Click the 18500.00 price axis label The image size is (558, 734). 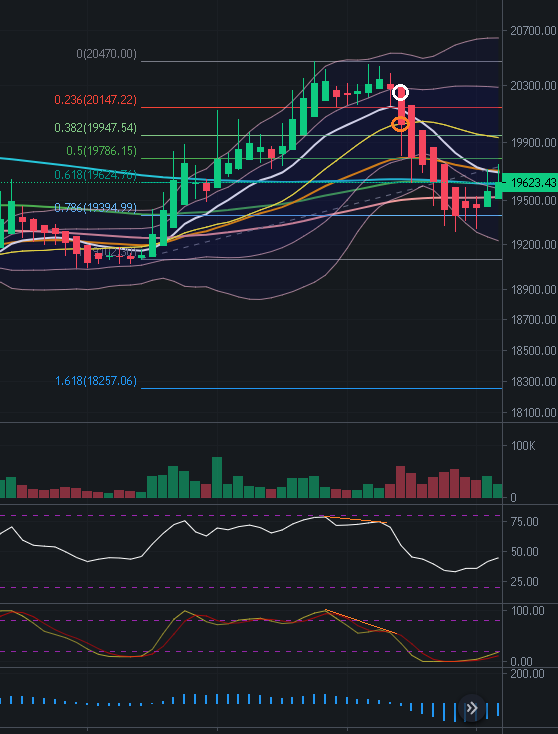tap(533, 351)
